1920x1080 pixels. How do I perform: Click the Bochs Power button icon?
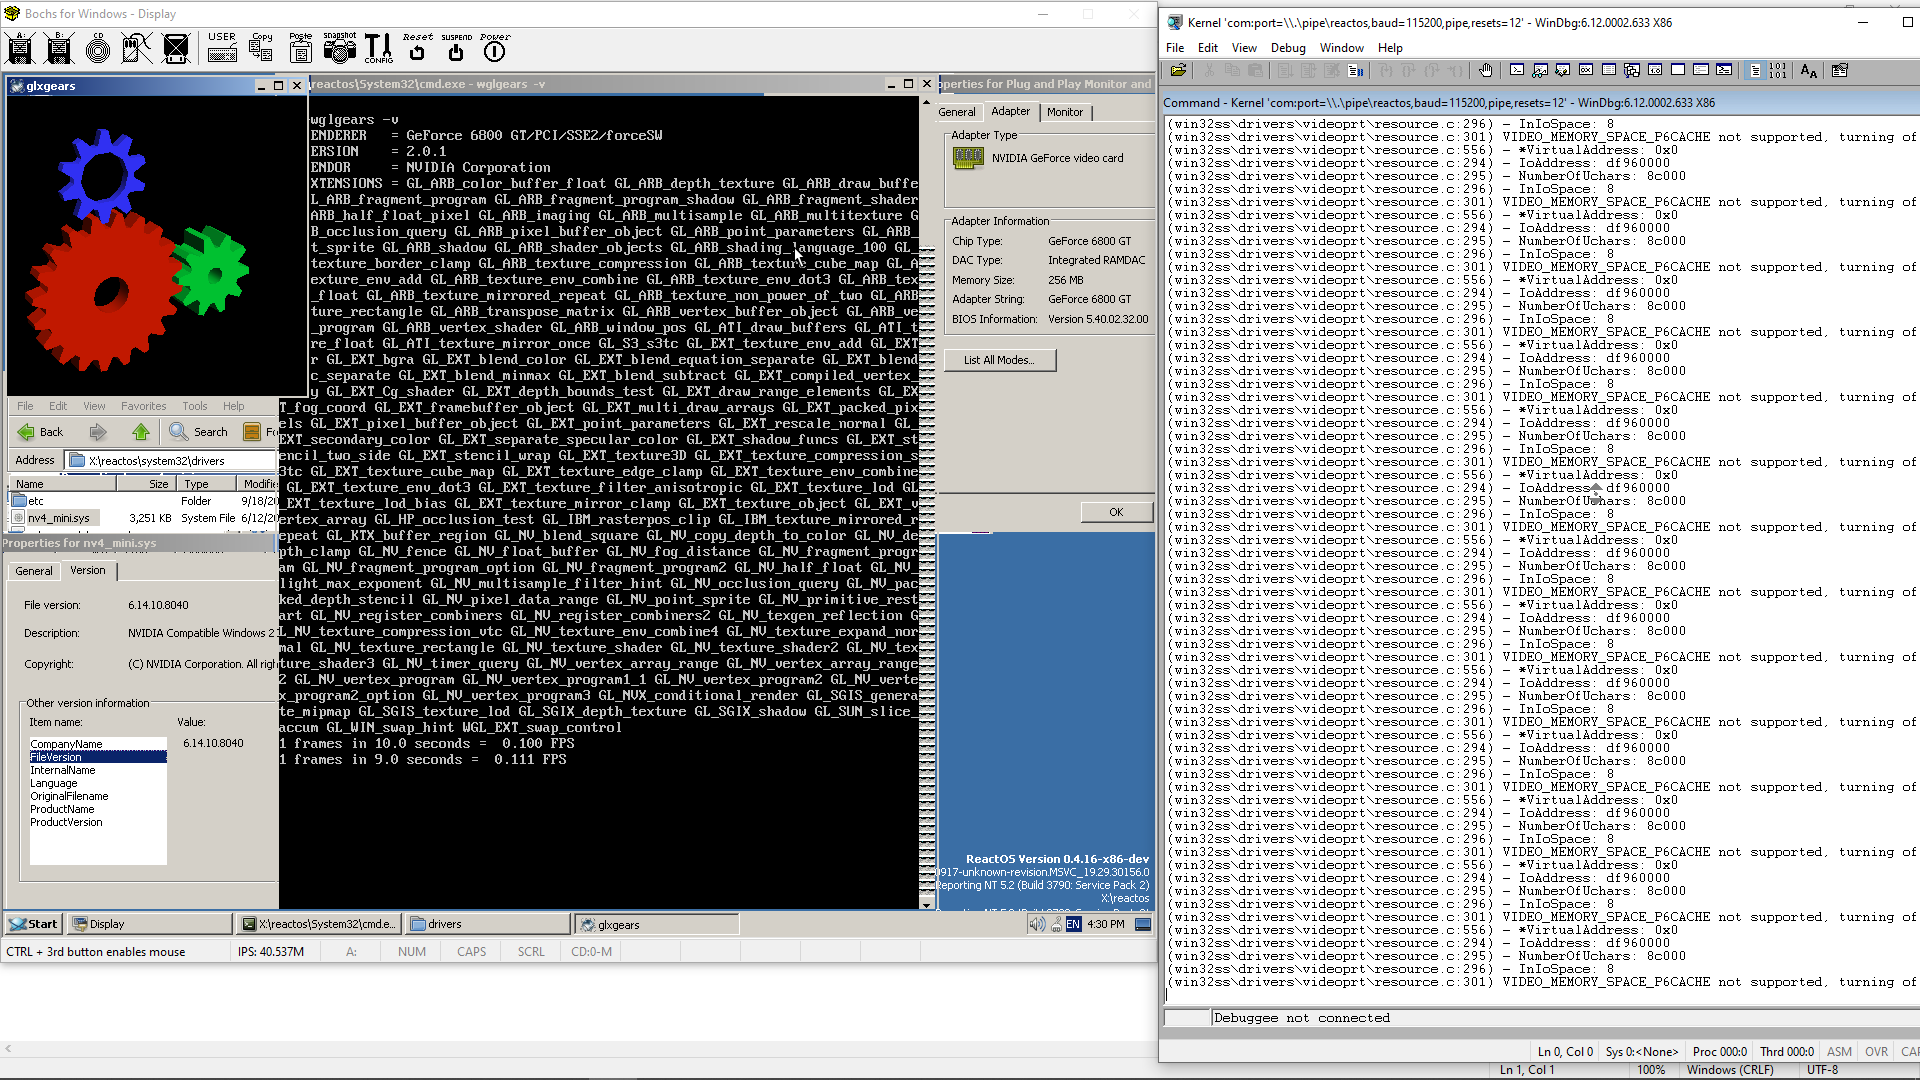coord(494,48)
